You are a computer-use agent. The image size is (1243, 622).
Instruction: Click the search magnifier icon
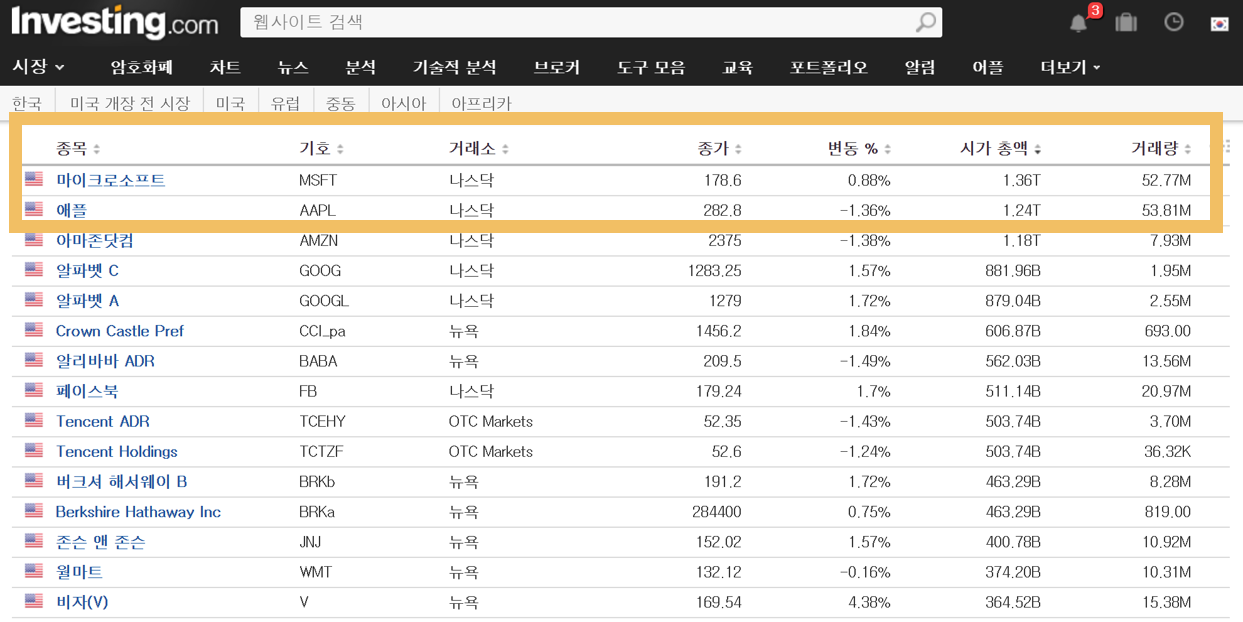926,22
